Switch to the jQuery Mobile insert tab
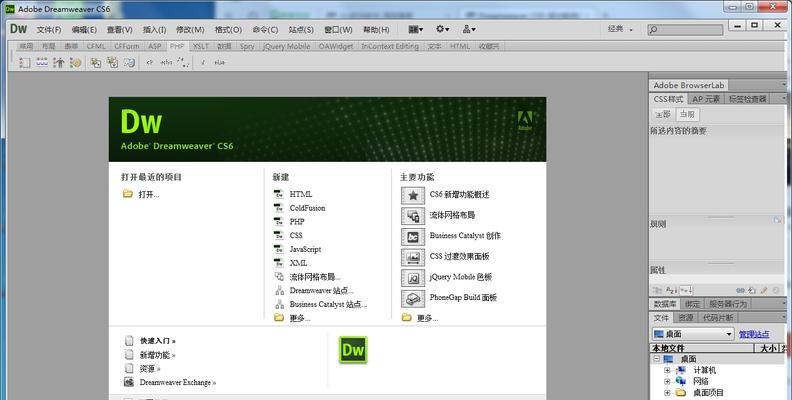The image size is (792, 400). tap(286, 46)
